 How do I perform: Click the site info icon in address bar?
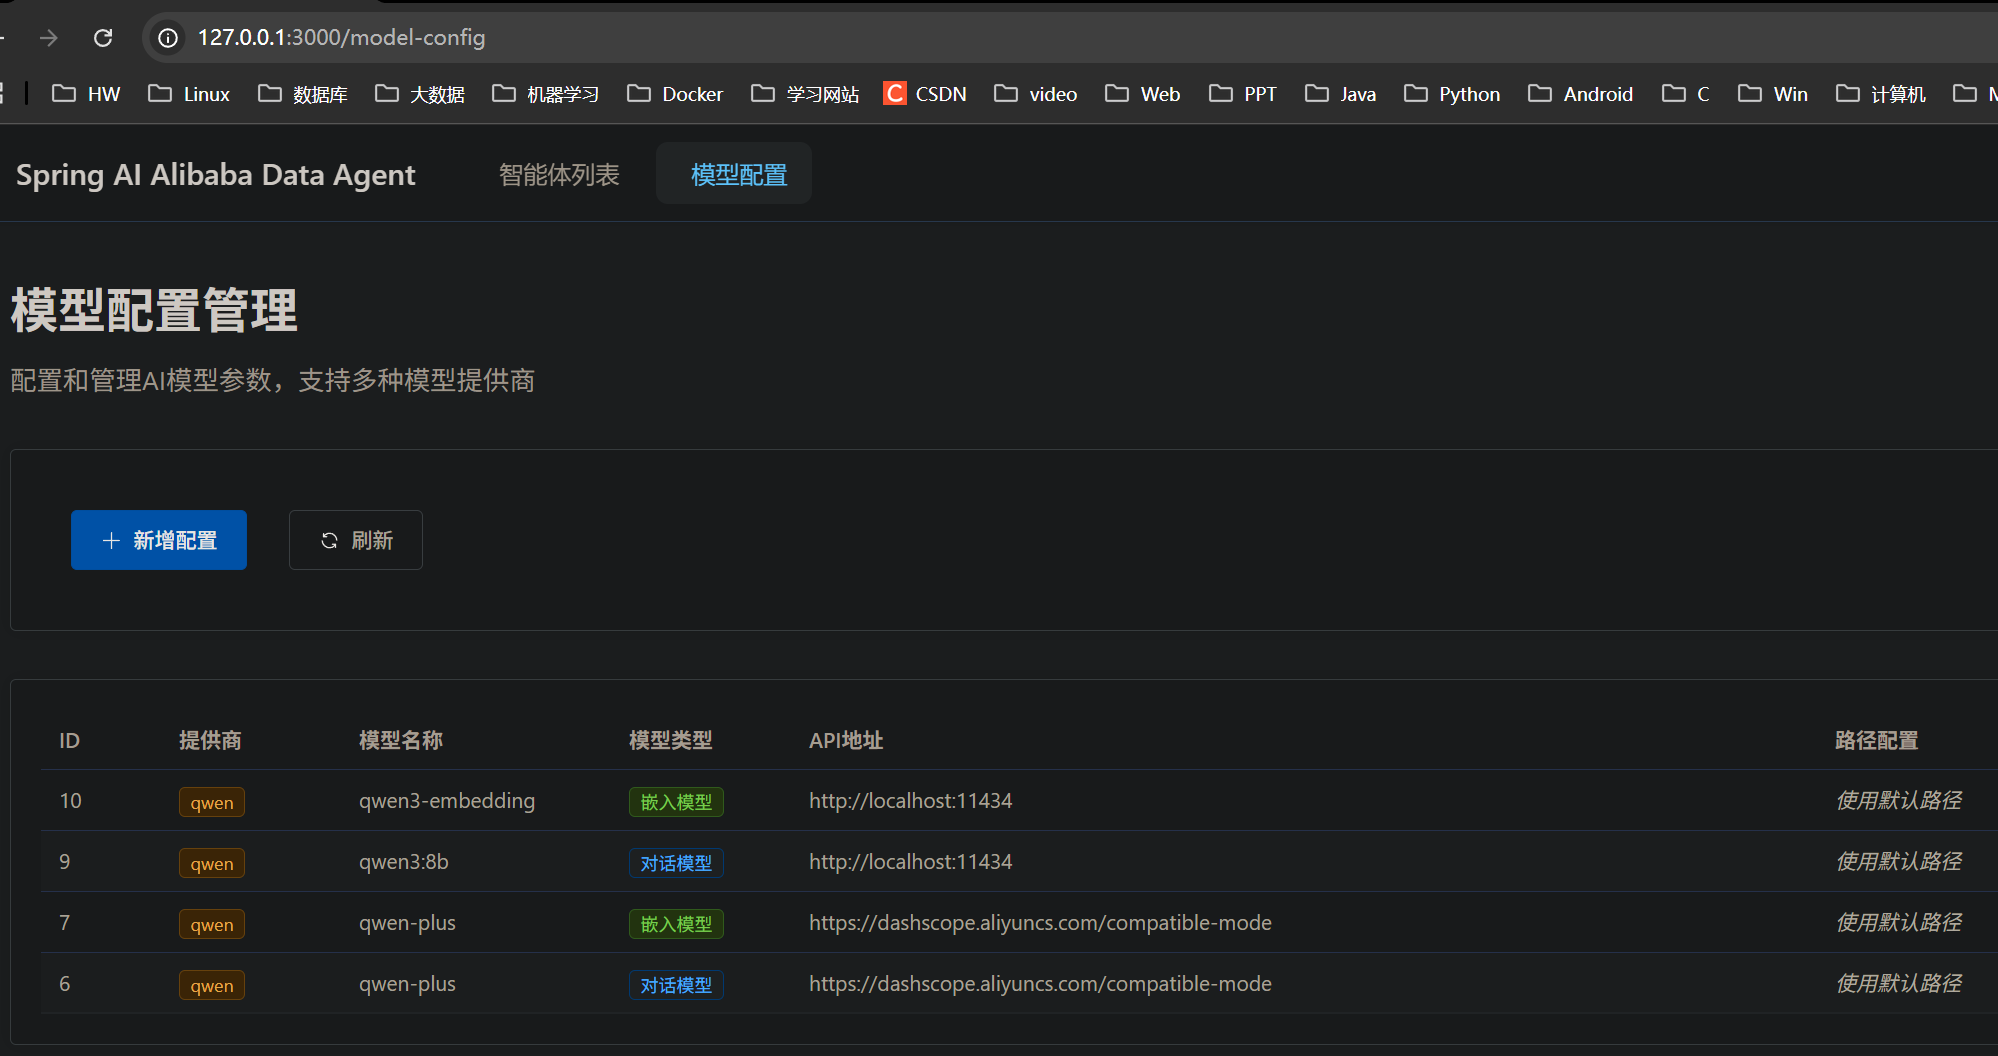click(168, 38)
